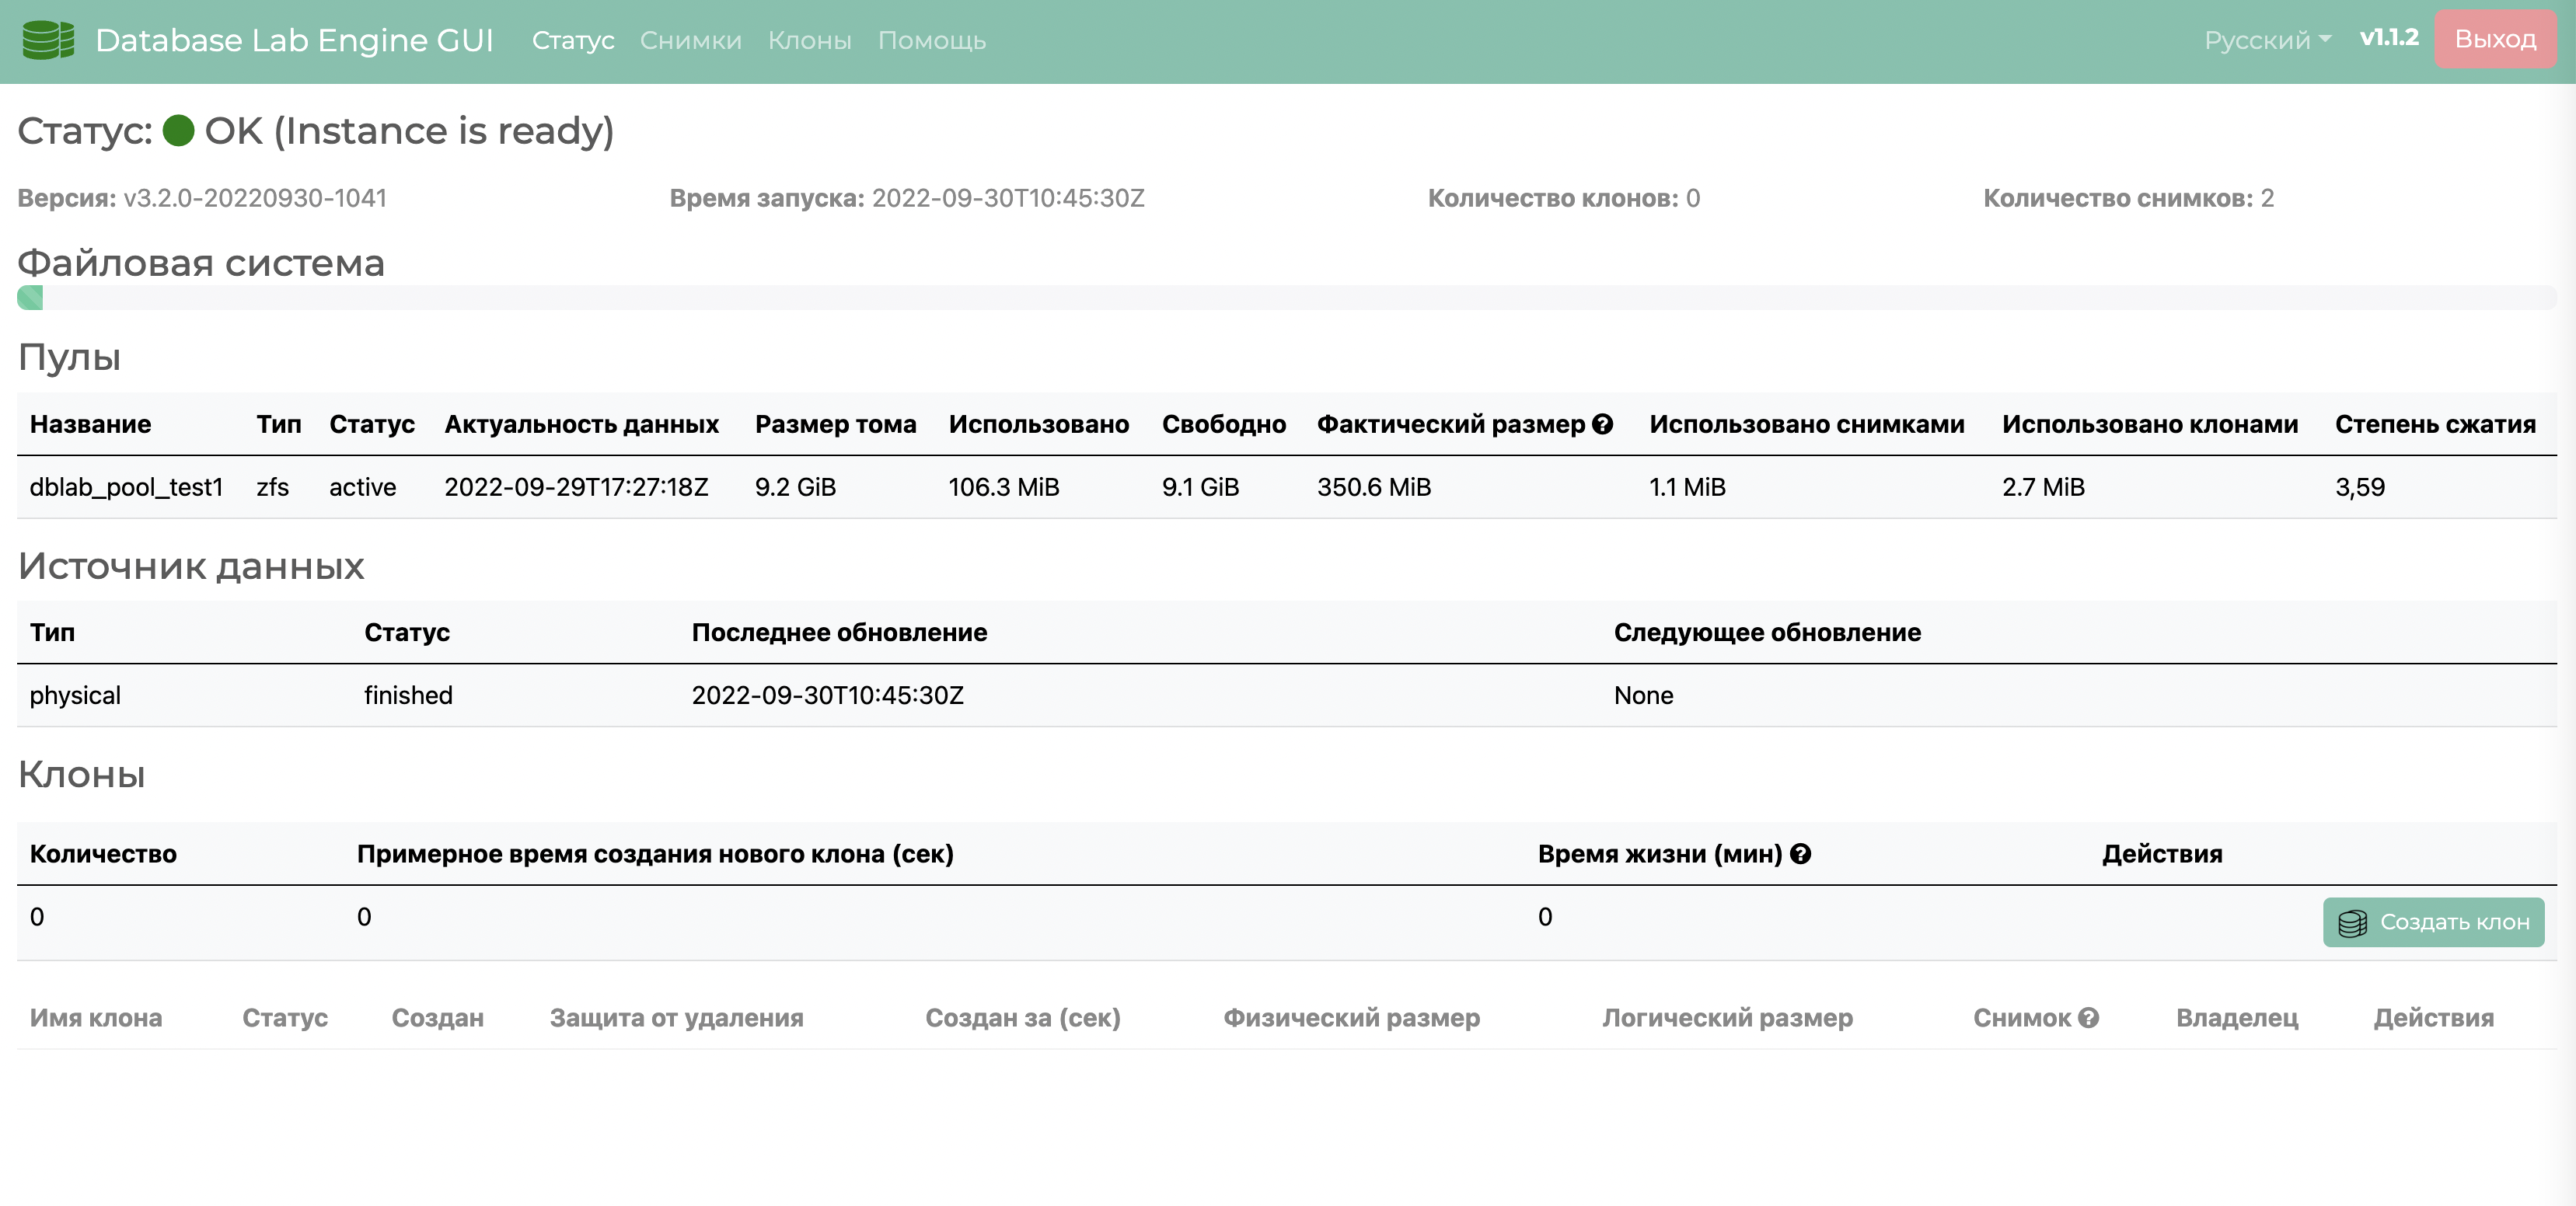
Task: Go to the Снимки page
Action: pos(691,40)
